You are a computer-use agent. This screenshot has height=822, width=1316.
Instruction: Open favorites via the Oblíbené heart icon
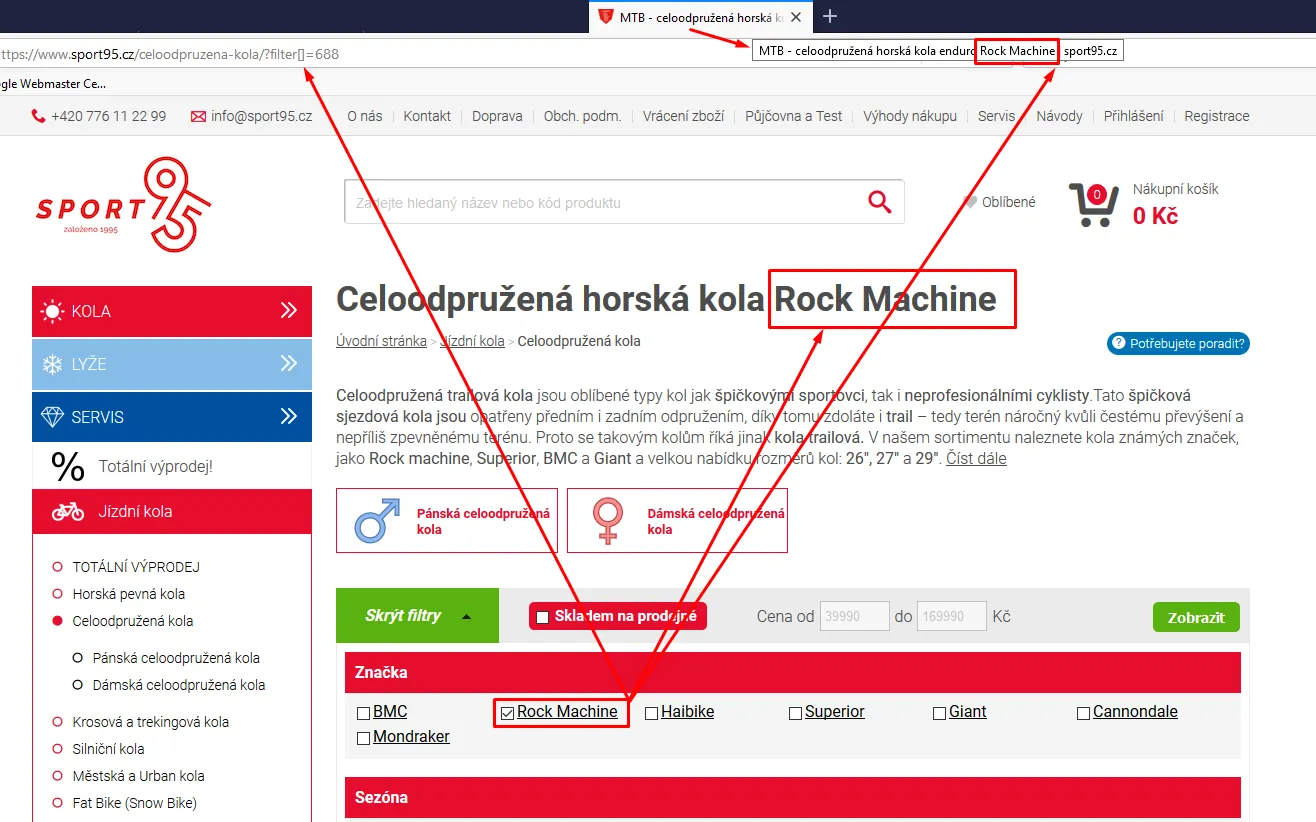coord(968,200)
